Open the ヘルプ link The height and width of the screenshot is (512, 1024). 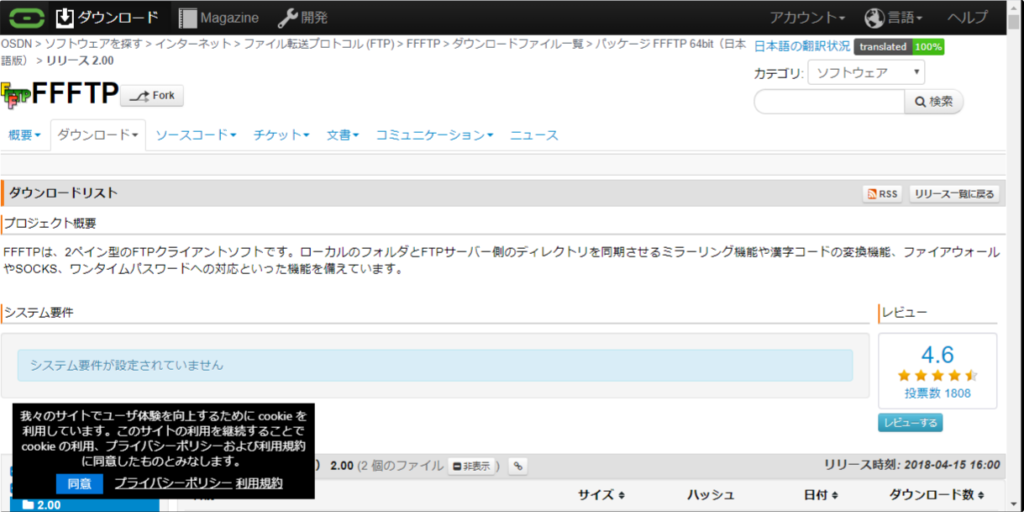point(968,18)
